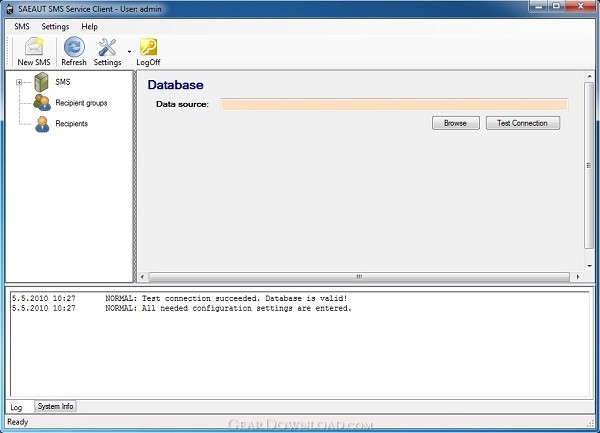Select the Recipients person icon
This screenshot has width=600, height=433.
coord(42,124)
